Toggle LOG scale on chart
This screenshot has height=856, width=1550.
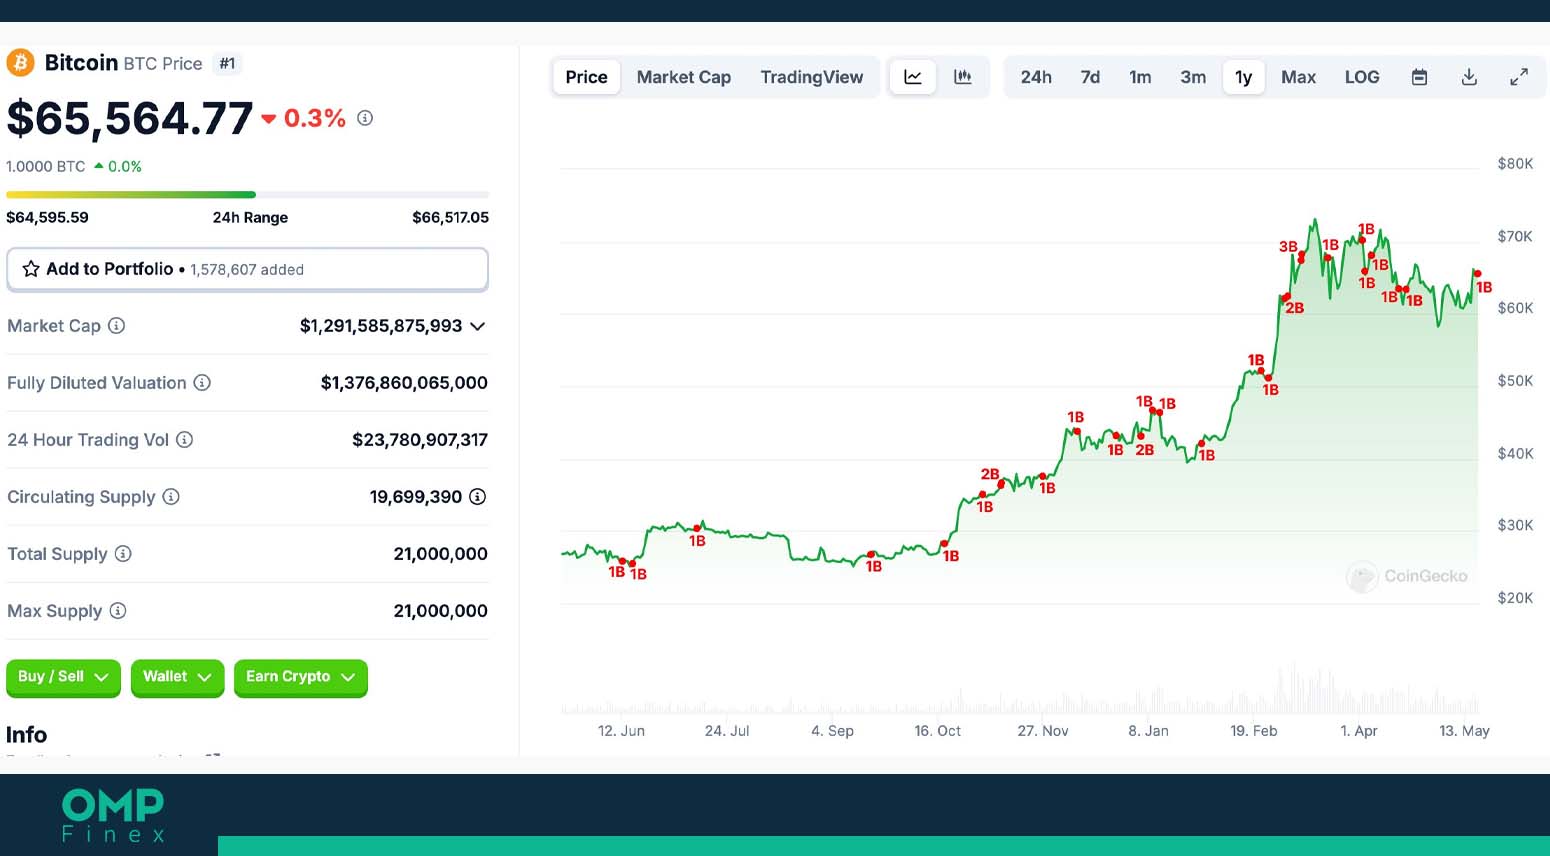1362,77
